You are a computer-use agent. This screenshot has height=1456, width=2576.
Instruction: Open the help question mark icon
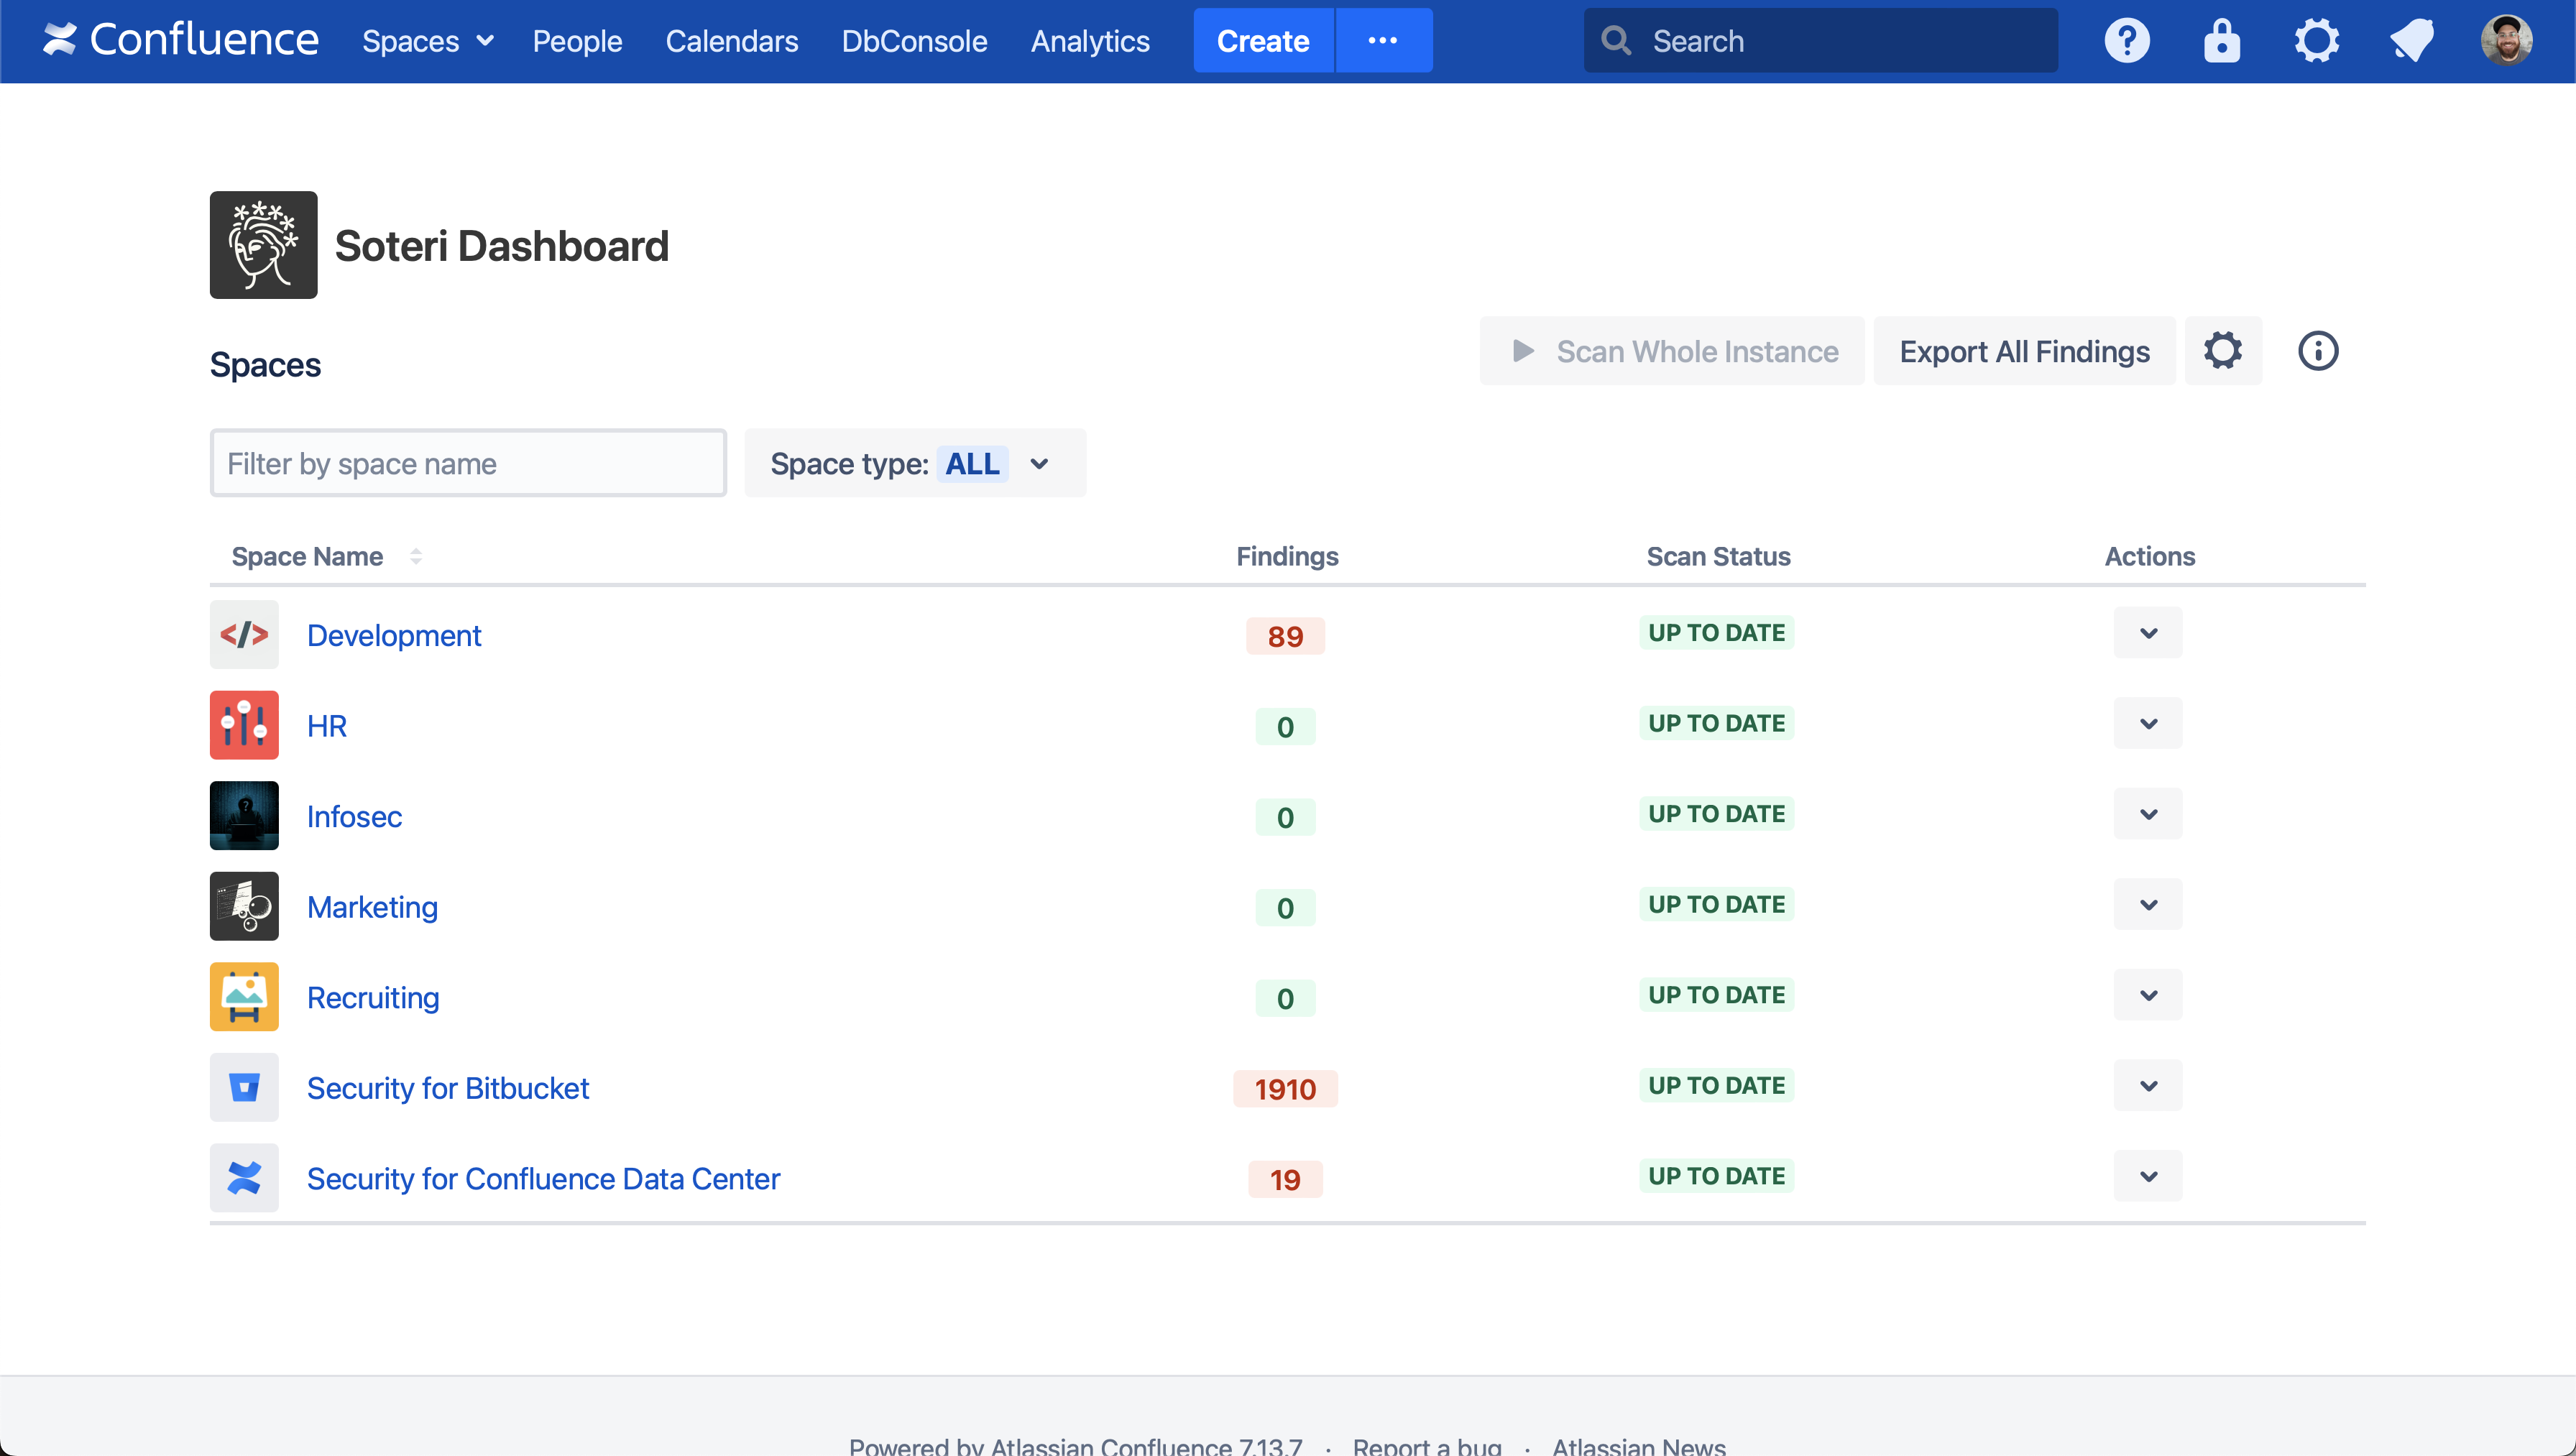pos(2127,41)
